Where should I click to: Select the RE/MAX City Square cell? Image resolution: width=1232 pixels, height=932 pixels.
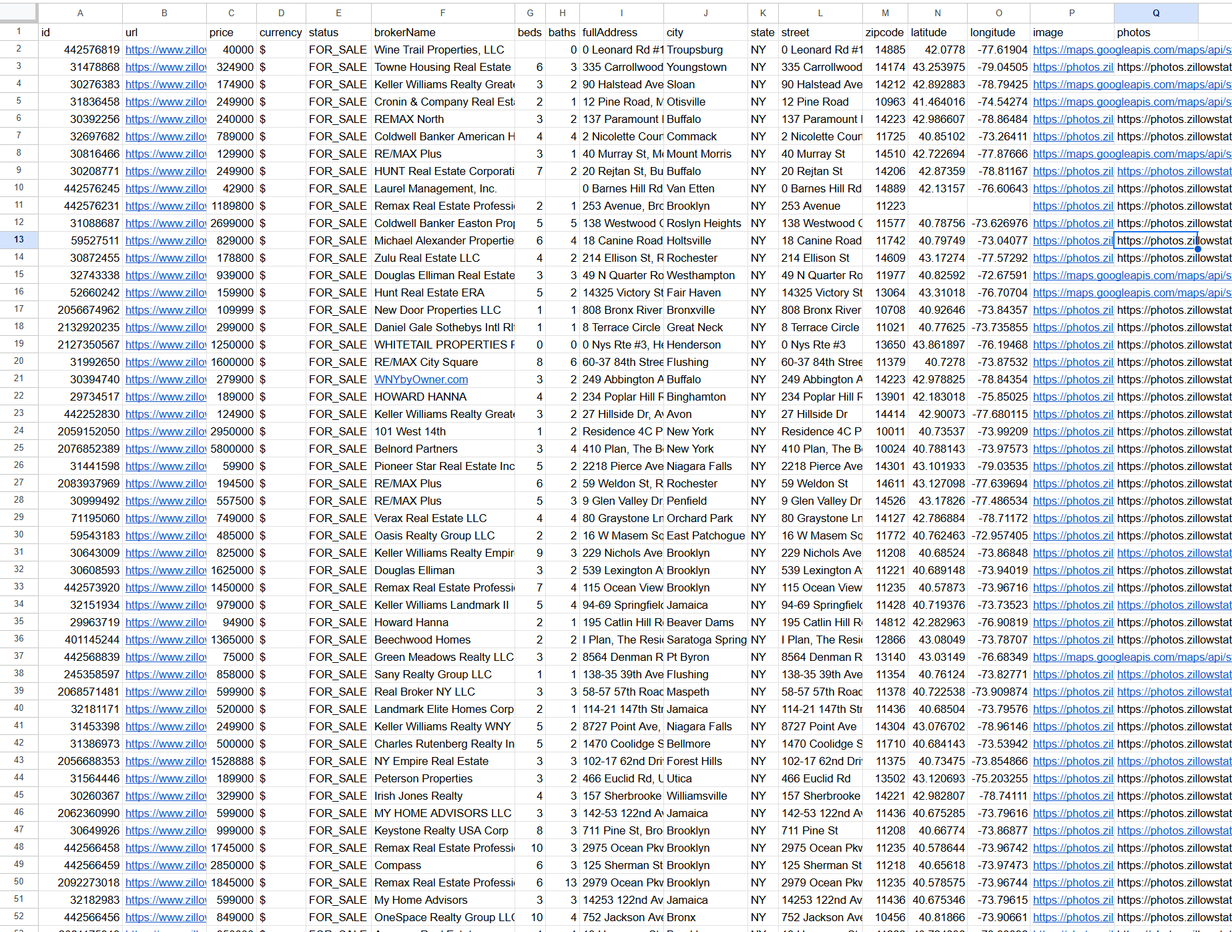click(443, 362)
